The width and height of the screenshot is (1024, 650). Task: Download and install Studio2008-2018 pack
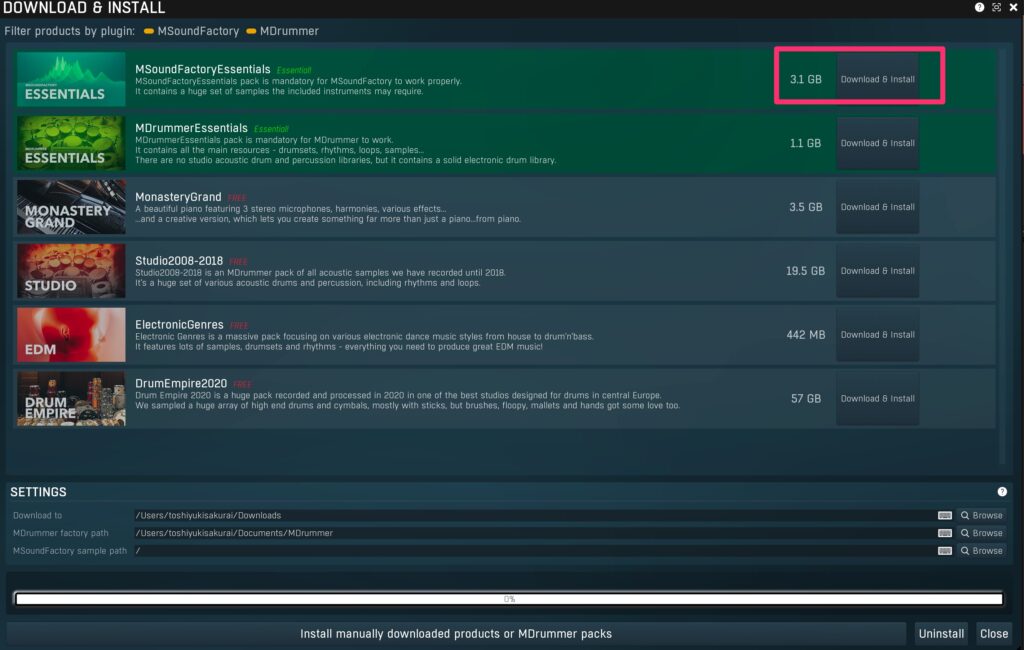pos(877,271)
